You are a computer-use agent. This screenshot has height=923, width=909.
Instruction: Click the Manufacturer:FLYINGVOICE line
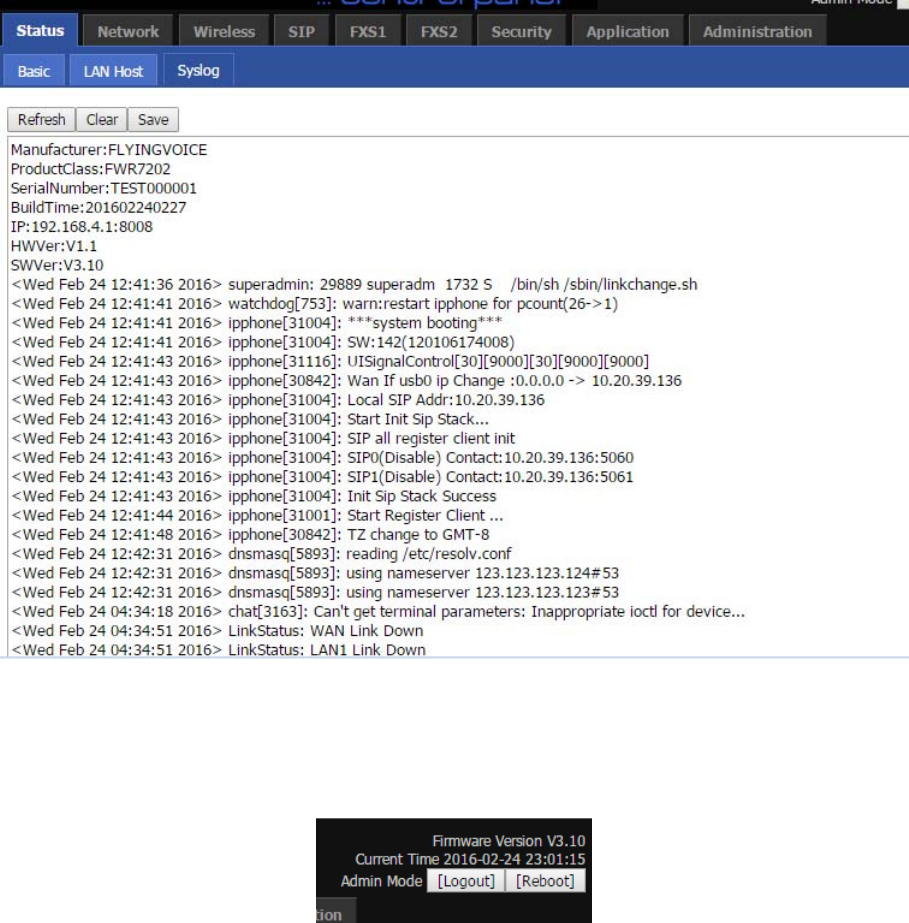click(x=109, y=150)
